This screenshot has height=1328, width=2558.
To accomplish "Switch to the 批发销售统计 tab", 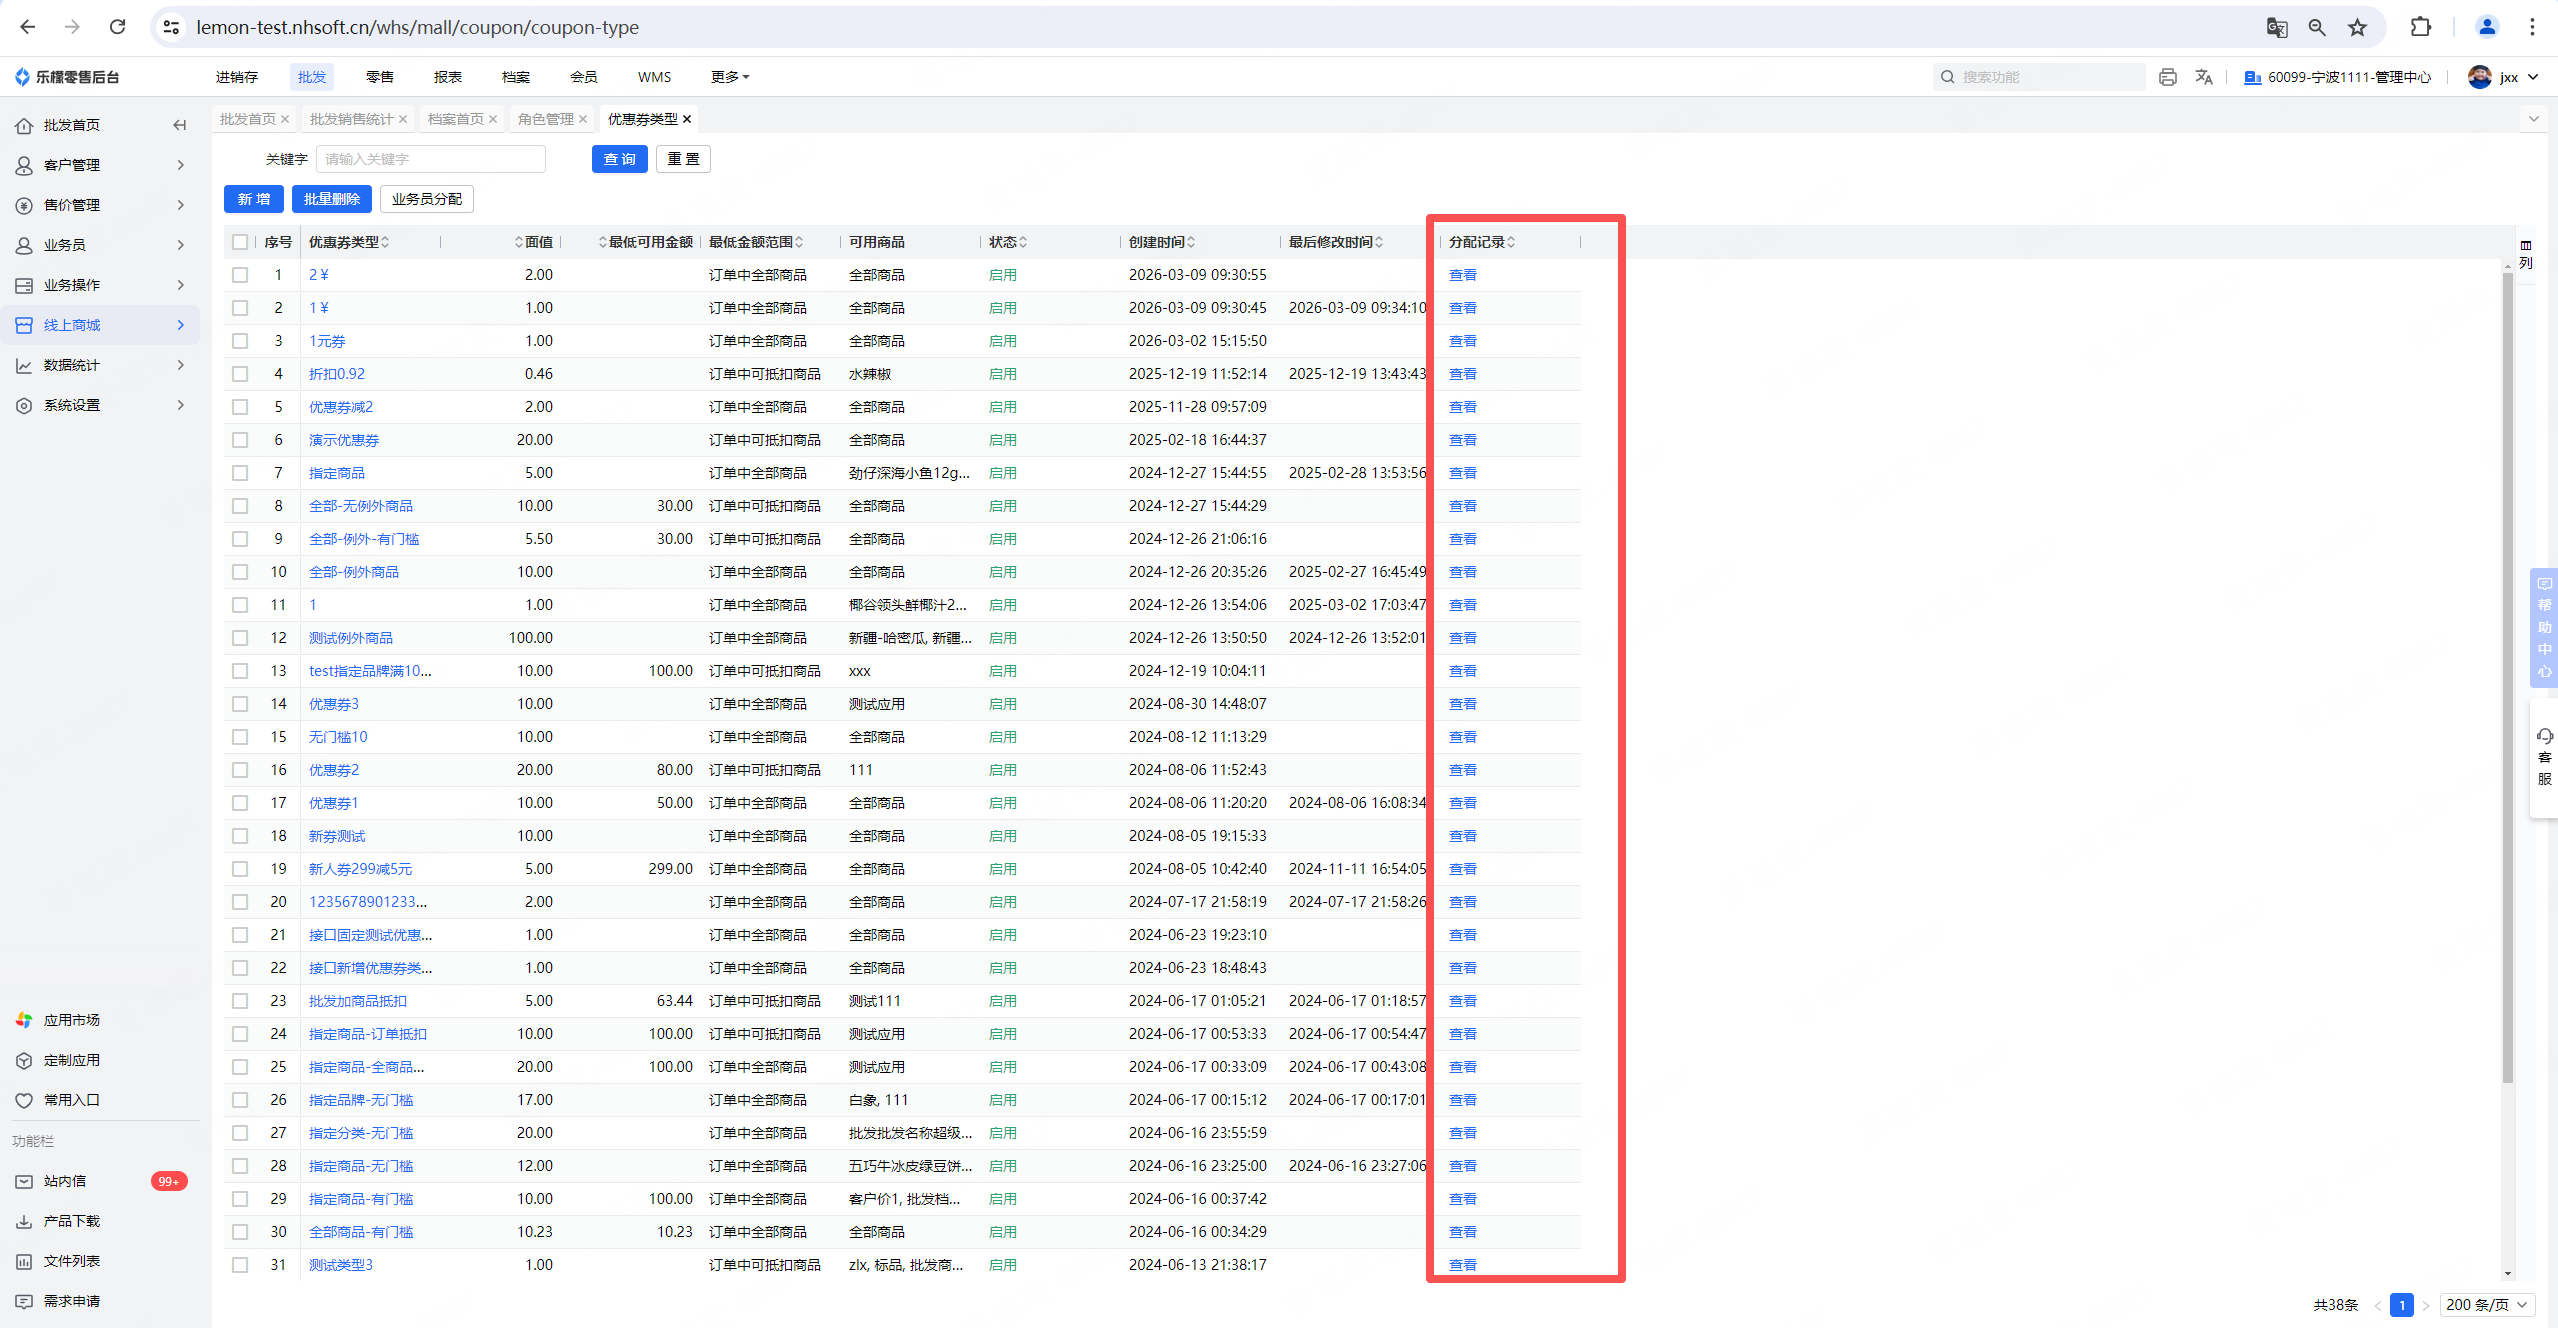I will tap(351, 119).
